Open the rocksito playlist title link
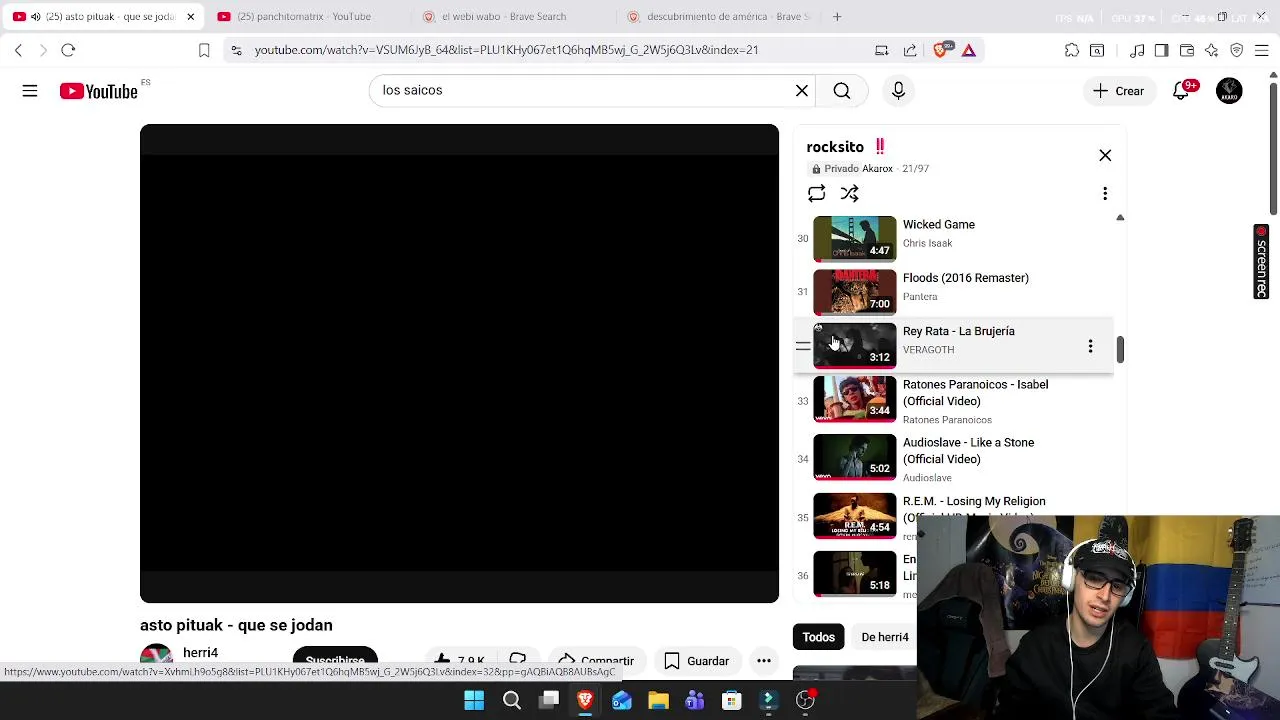 tap(835, 147)
